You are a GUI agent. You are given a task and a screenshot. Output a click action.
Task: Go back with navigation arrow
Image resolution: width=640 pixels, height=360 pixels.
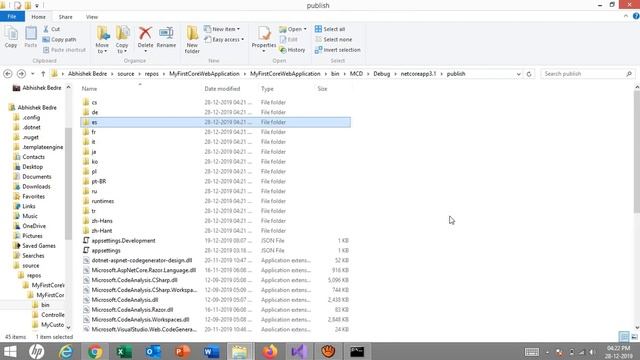point(7,74)
